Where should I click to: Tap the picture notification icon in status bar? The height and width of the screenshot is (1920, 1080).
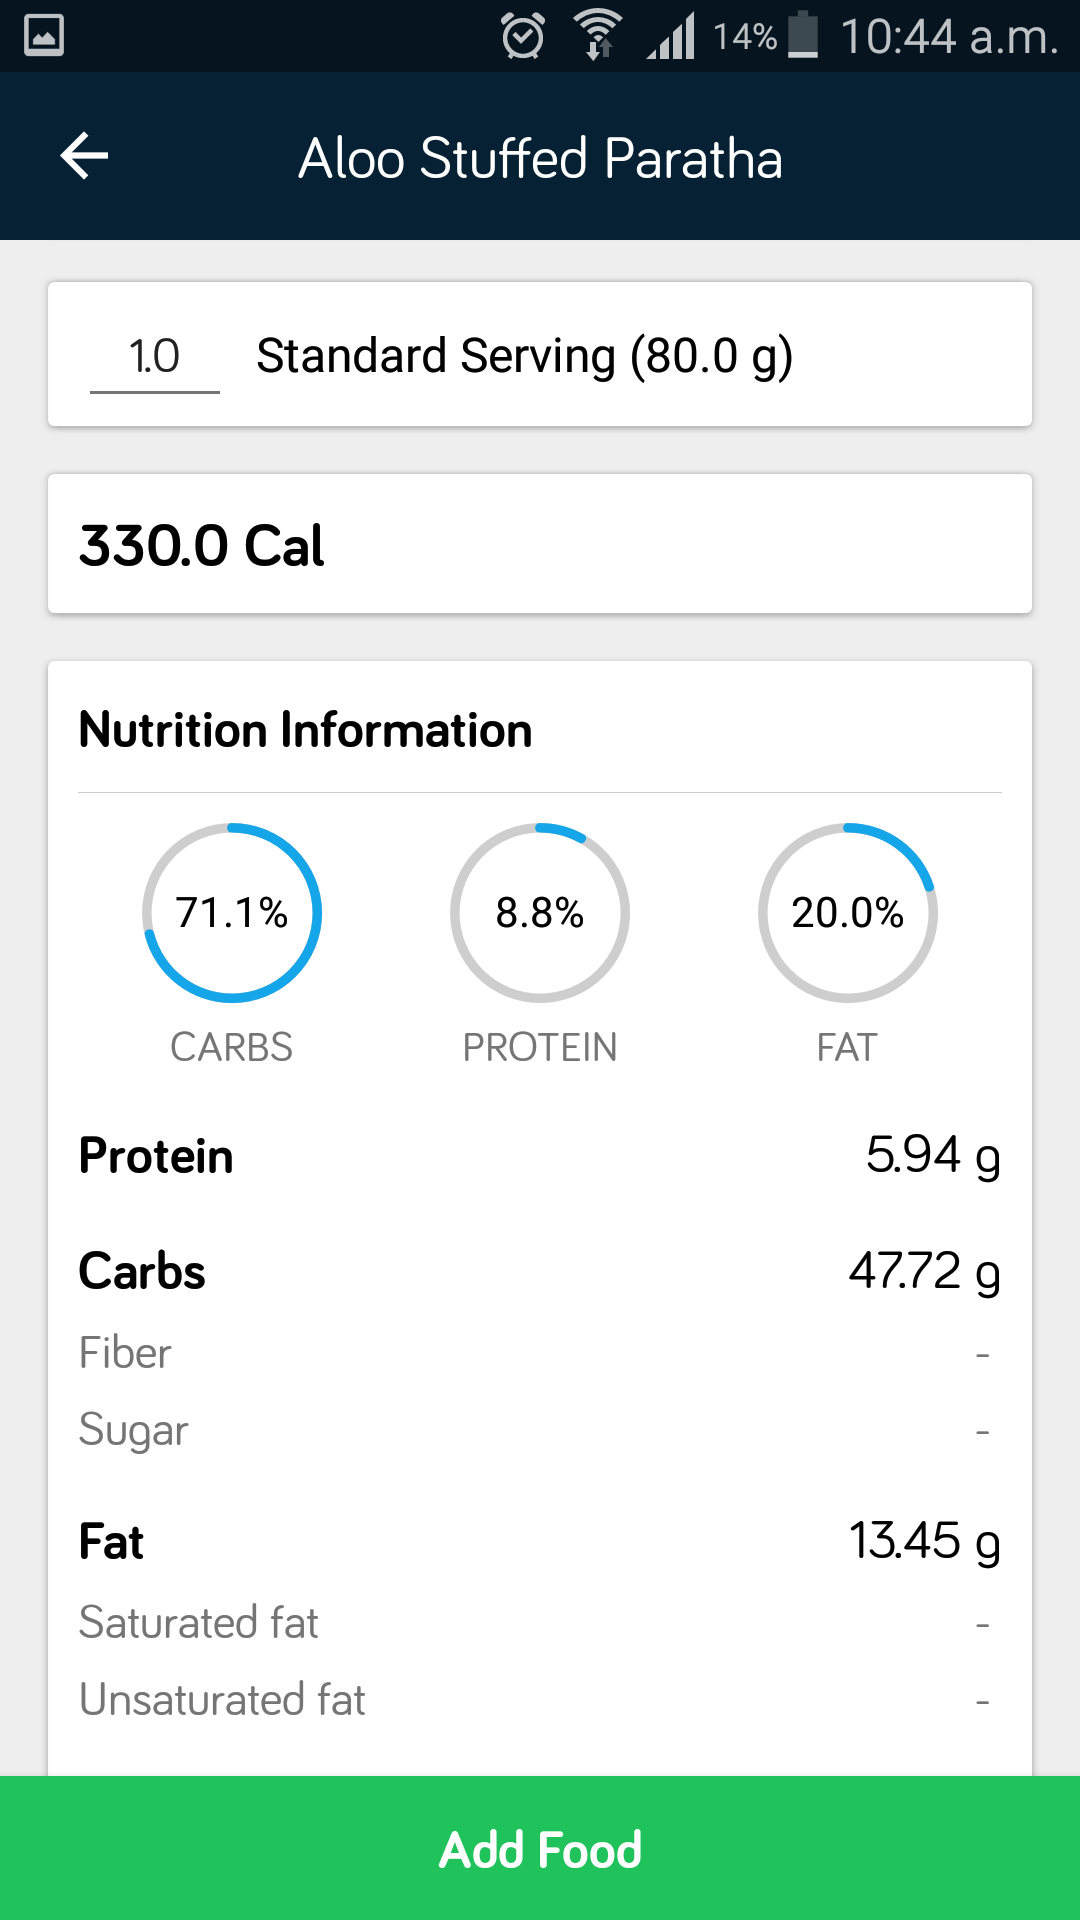pos(44,36)
